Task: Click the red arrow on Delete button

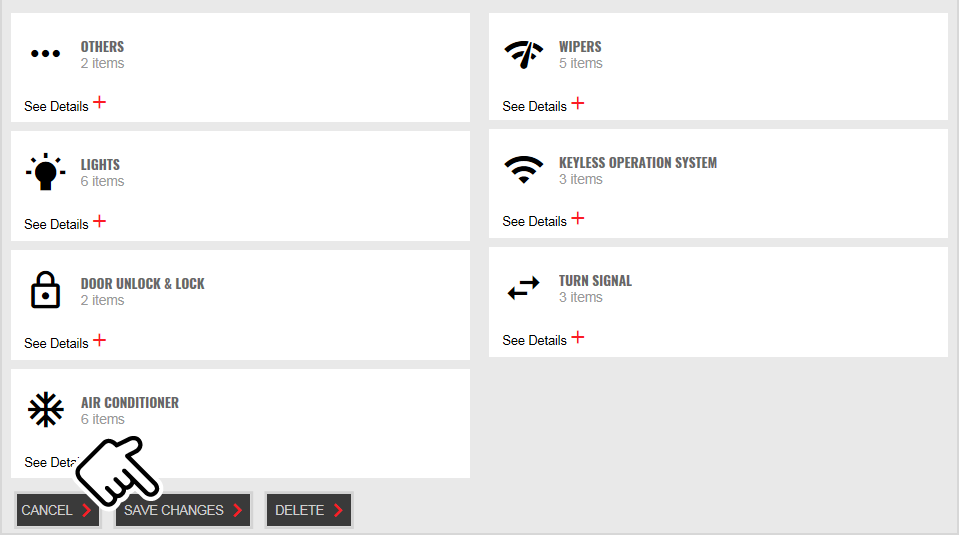Action: coord(338,510)
